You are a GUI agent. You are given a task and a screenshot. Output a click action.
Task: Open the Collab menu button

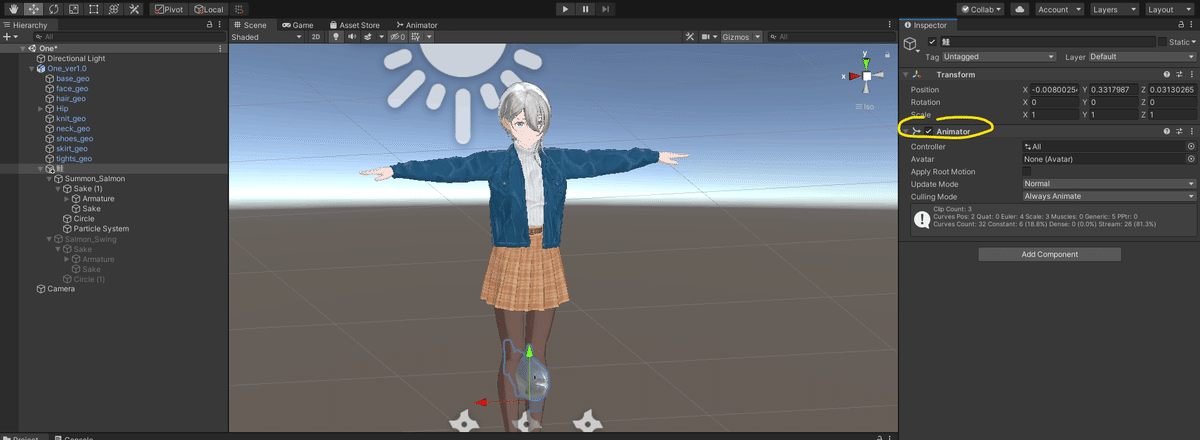point(982,8)
